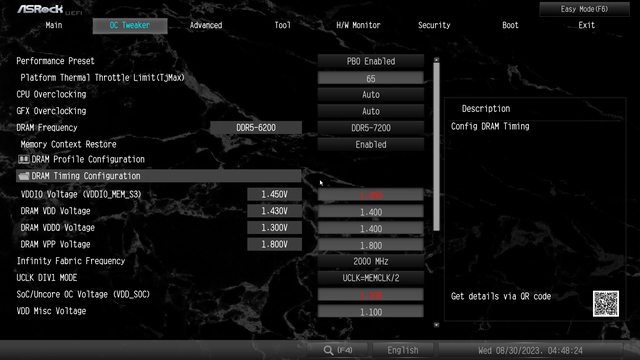Open the Advanced tab
Viewport: 640px width, 360px height.
tap(206, 25)
